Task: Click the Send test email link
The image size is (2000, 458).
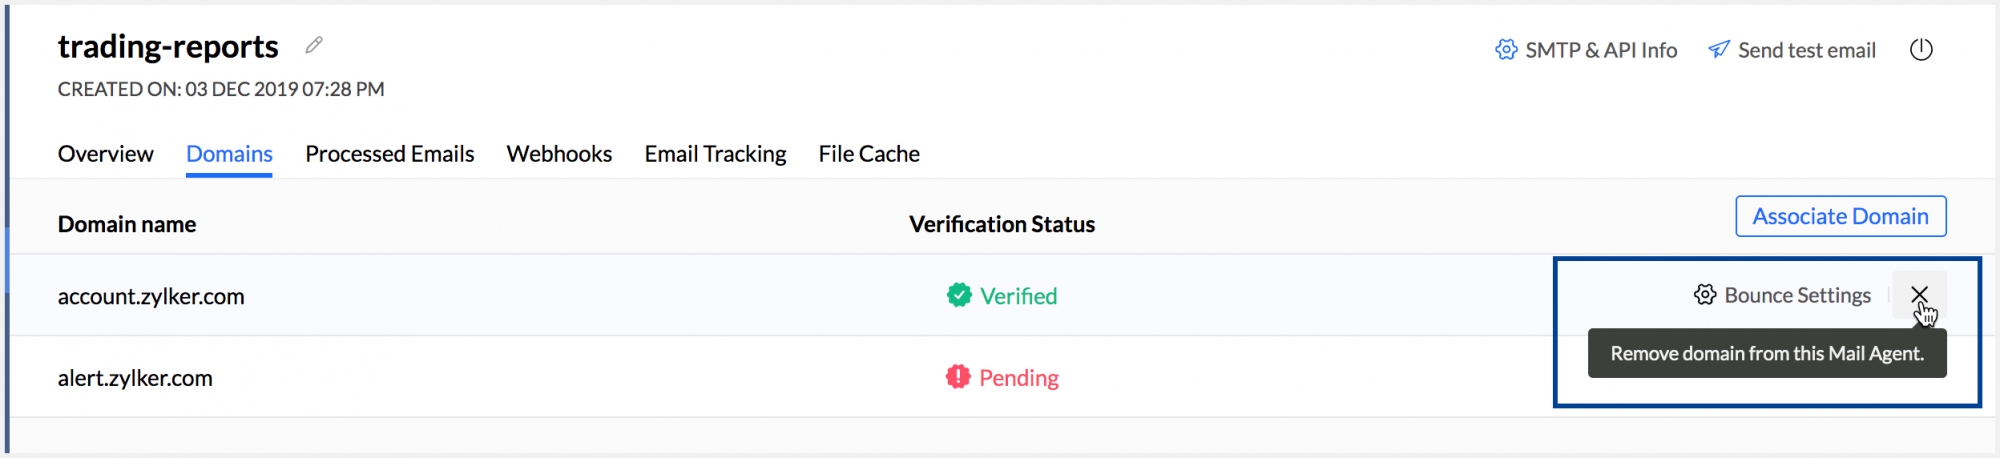Action: (x=1806, y=50)
